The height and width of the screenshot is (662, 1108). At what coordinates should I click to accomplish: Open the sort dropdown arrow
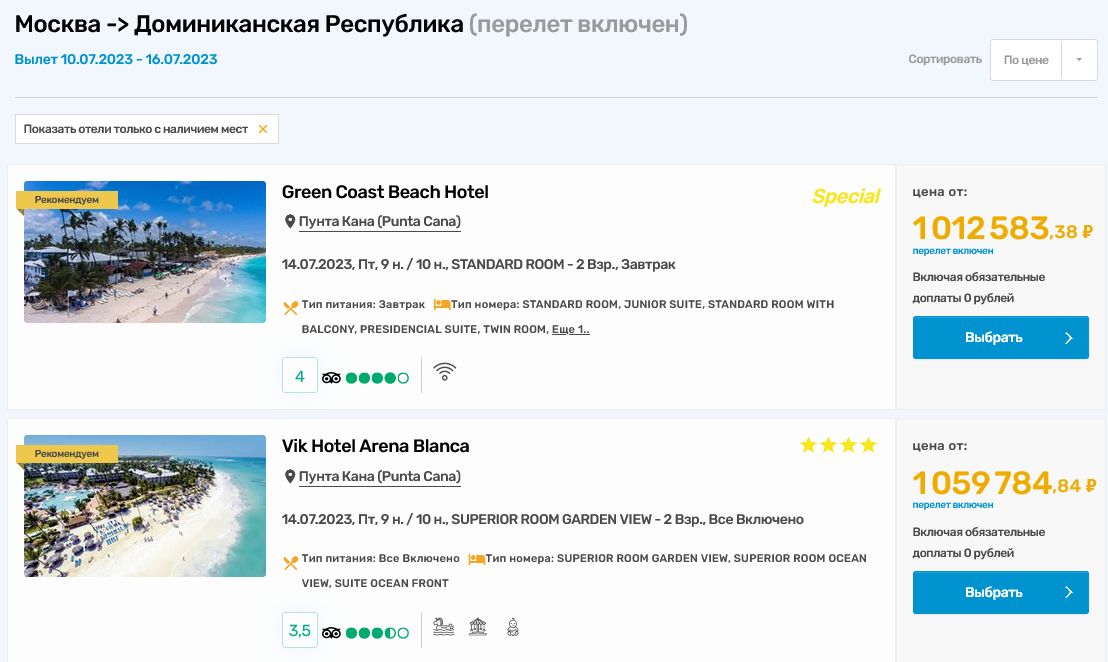(1078, 60)
